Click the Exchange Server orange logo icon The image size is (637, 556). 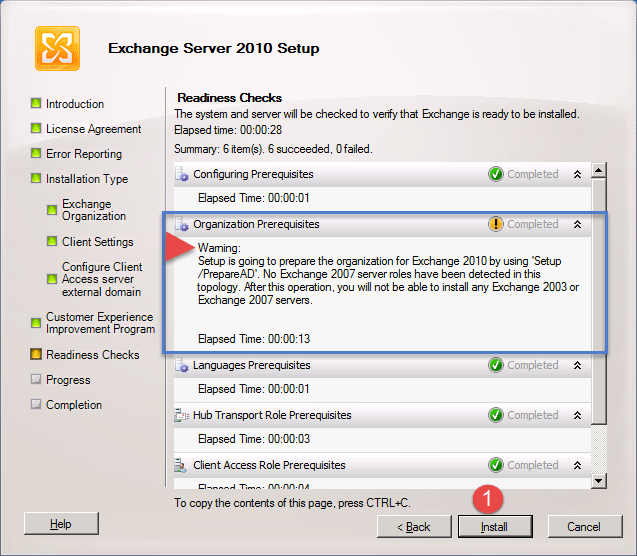tap(57, 49)
